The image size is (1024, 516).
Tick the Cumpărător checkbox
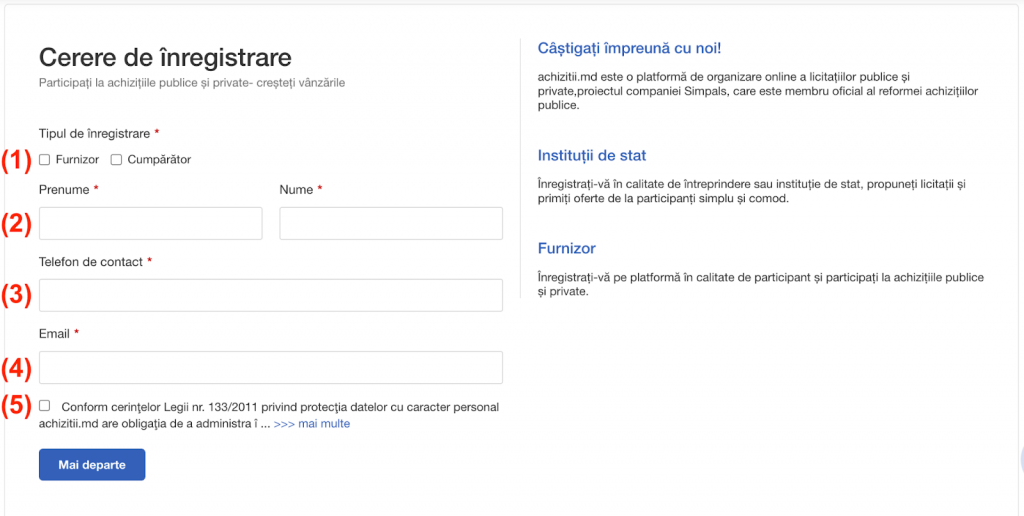pos(117,160)
